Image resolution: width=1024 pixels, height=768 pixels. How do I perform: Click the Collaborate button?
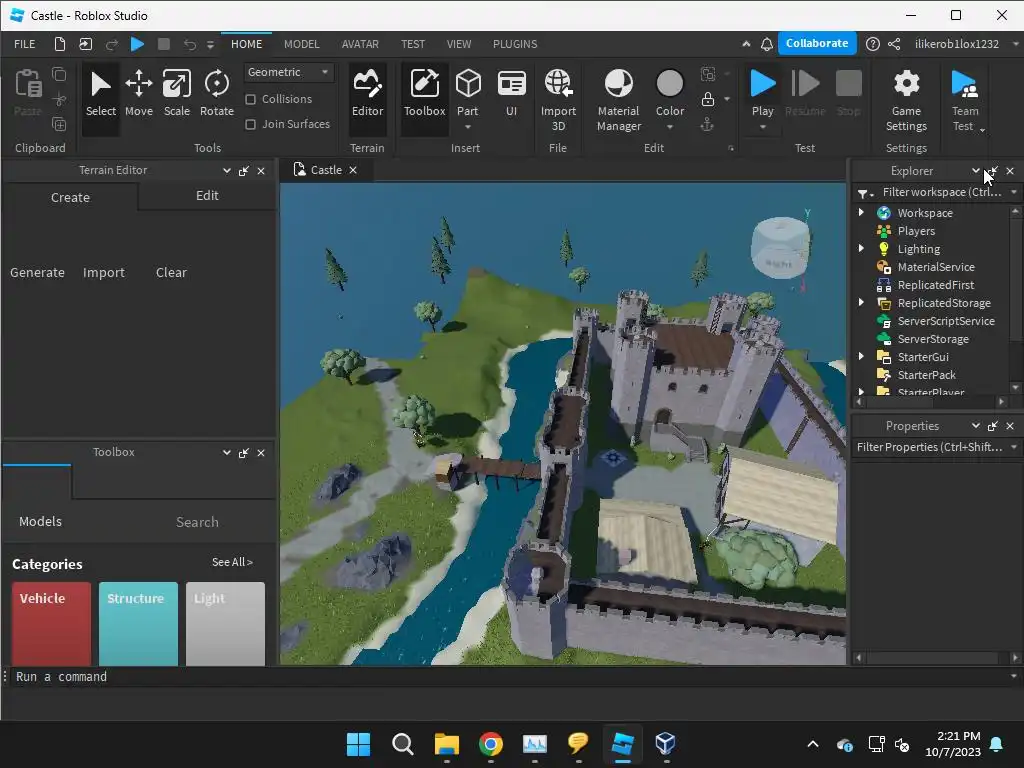pyautogui.click(x=817, y=43)
